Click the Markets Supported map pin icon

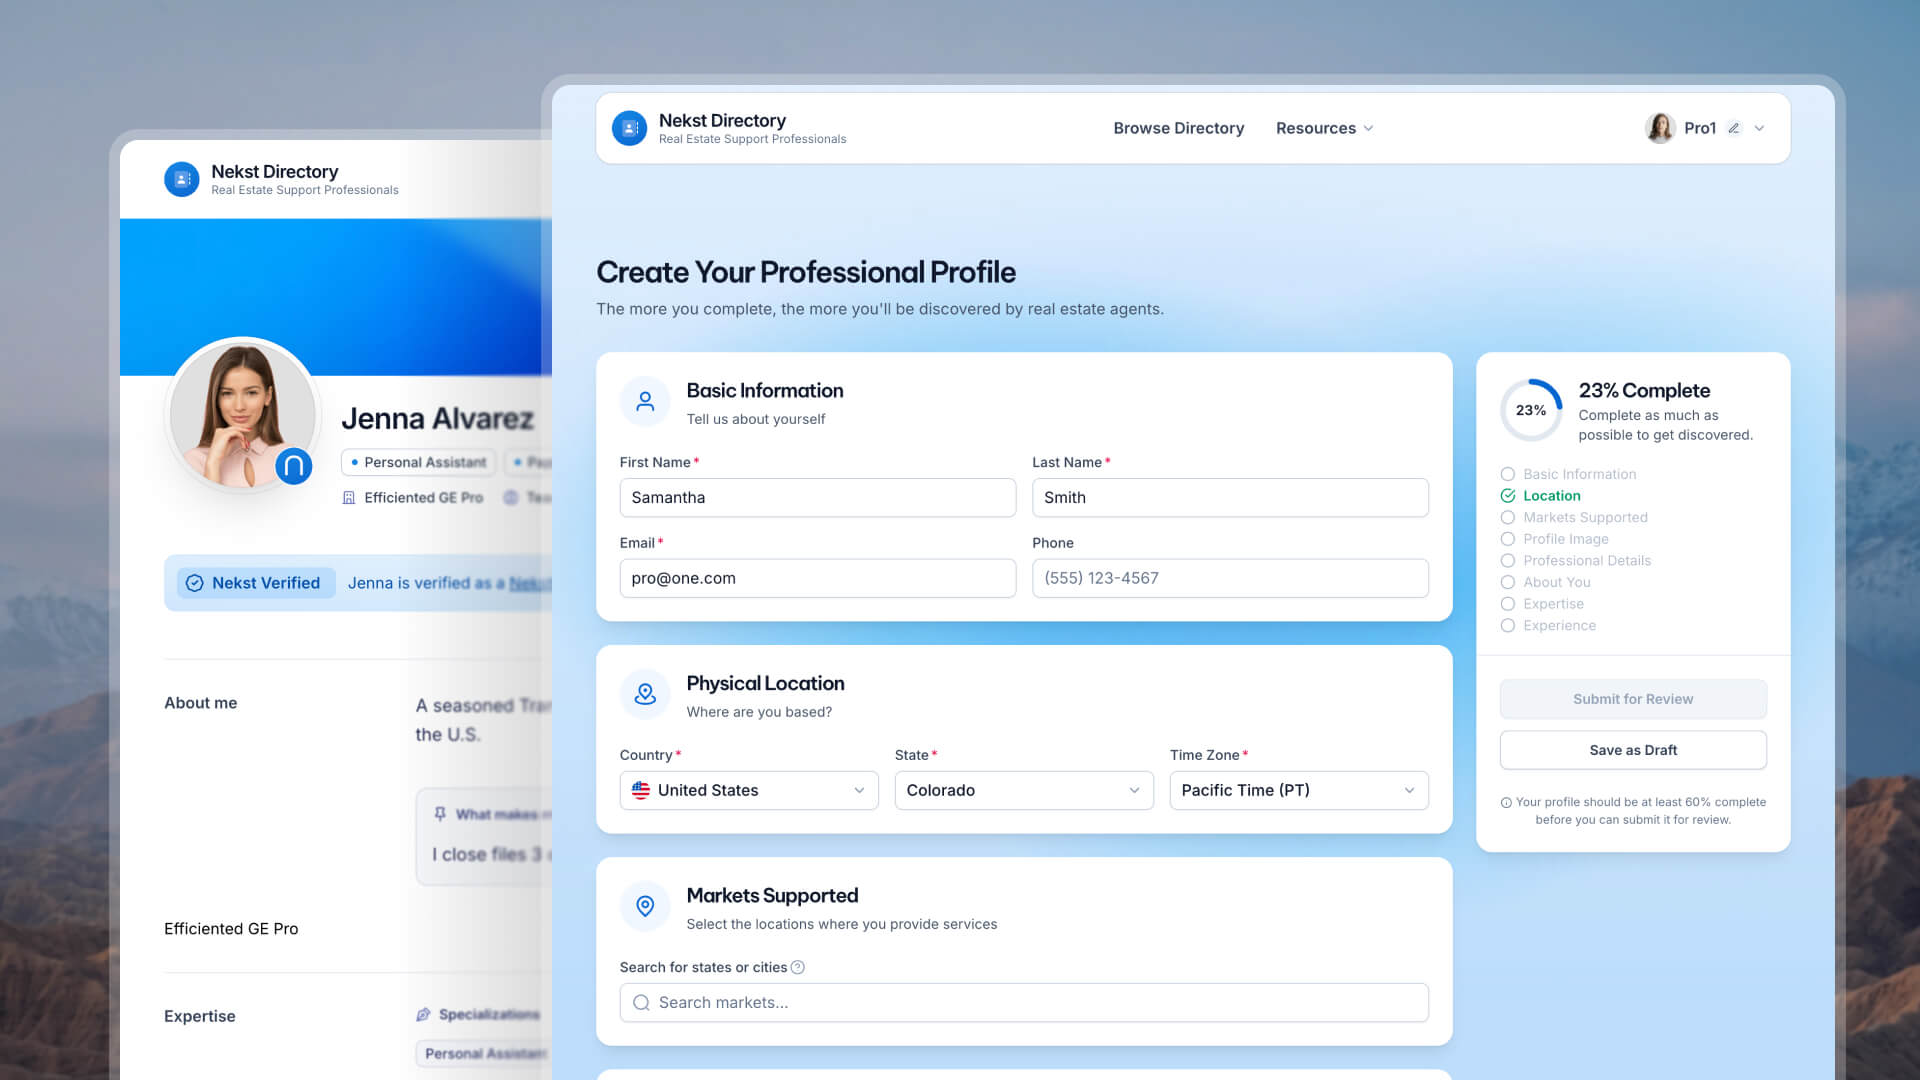tap(645, 906)
